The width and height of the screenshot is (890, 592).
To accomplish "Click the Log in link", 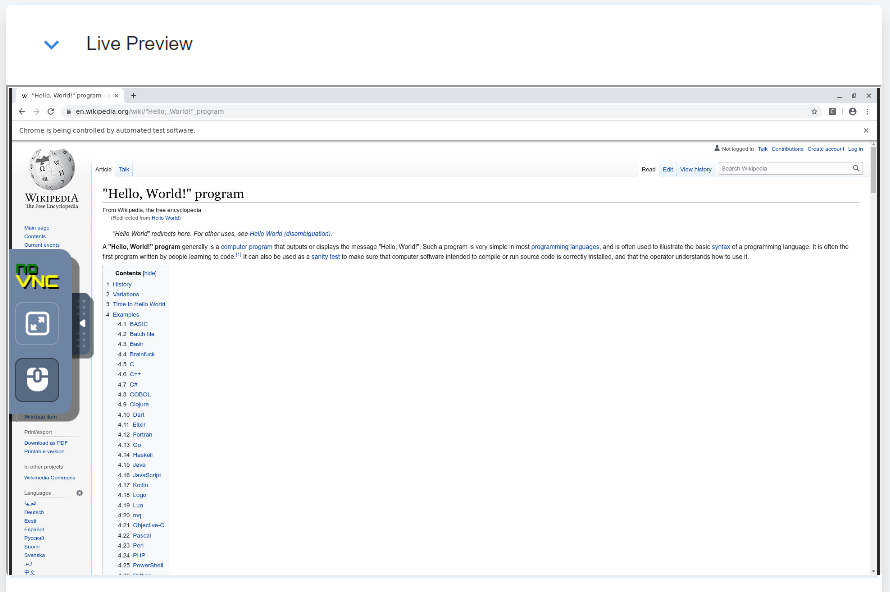I will coord(855,149).
